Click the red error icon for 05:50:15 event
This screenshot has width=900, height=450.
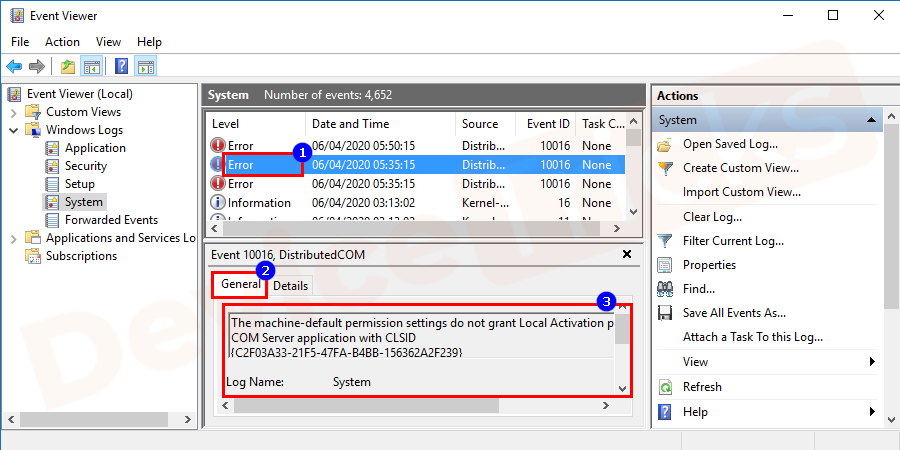tap(218, 146)
